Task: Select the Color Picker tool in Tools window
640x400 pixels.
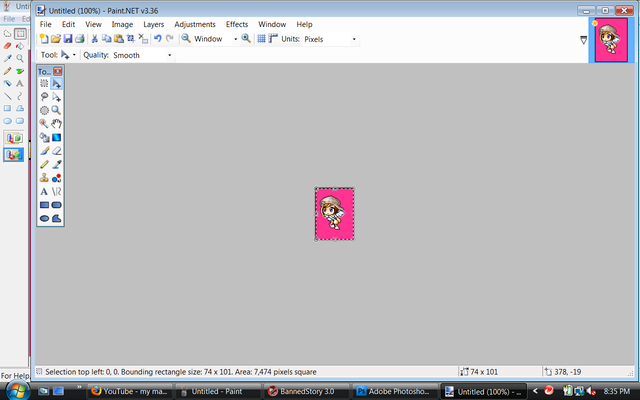Action: pyautogui.click(x=56, y=164)
